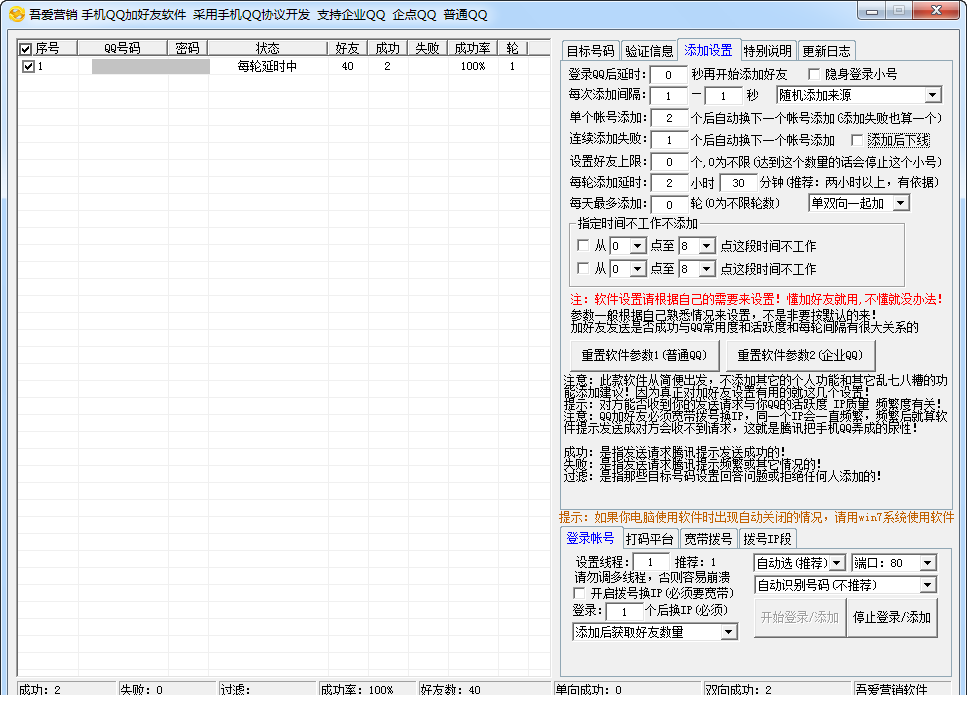The height and width of the screenshot is (718, 967).
Task: Uncheck the checkbox for row 1
Action: pyautogui.click(x=28, y=67)
